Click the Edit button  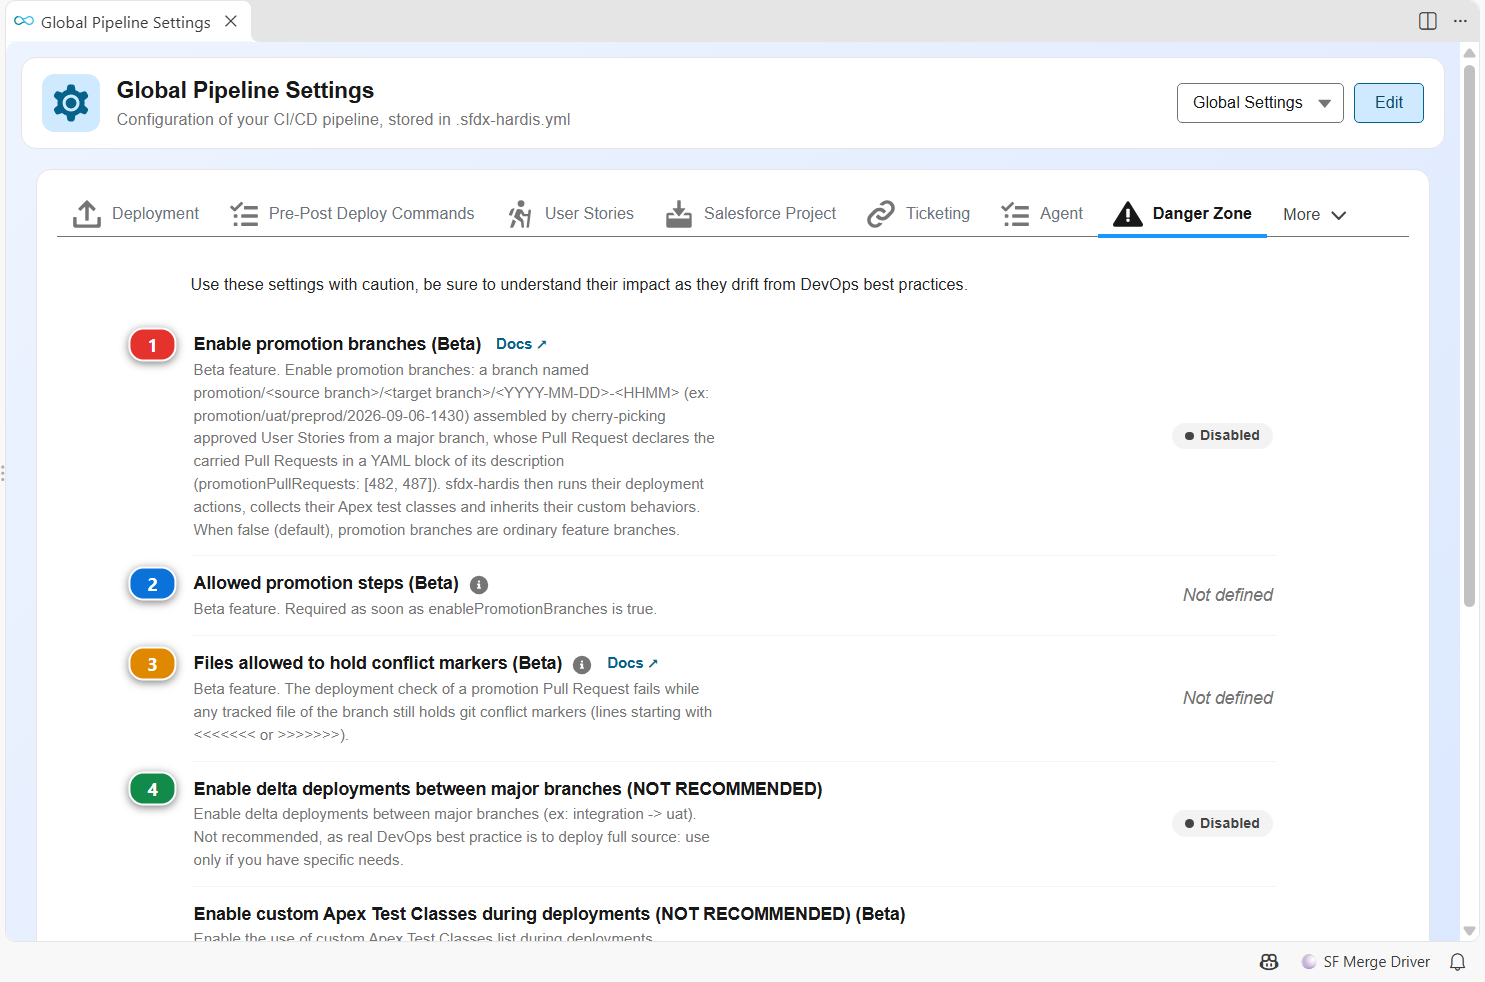pyautogui.click(x=1389, y=103)
